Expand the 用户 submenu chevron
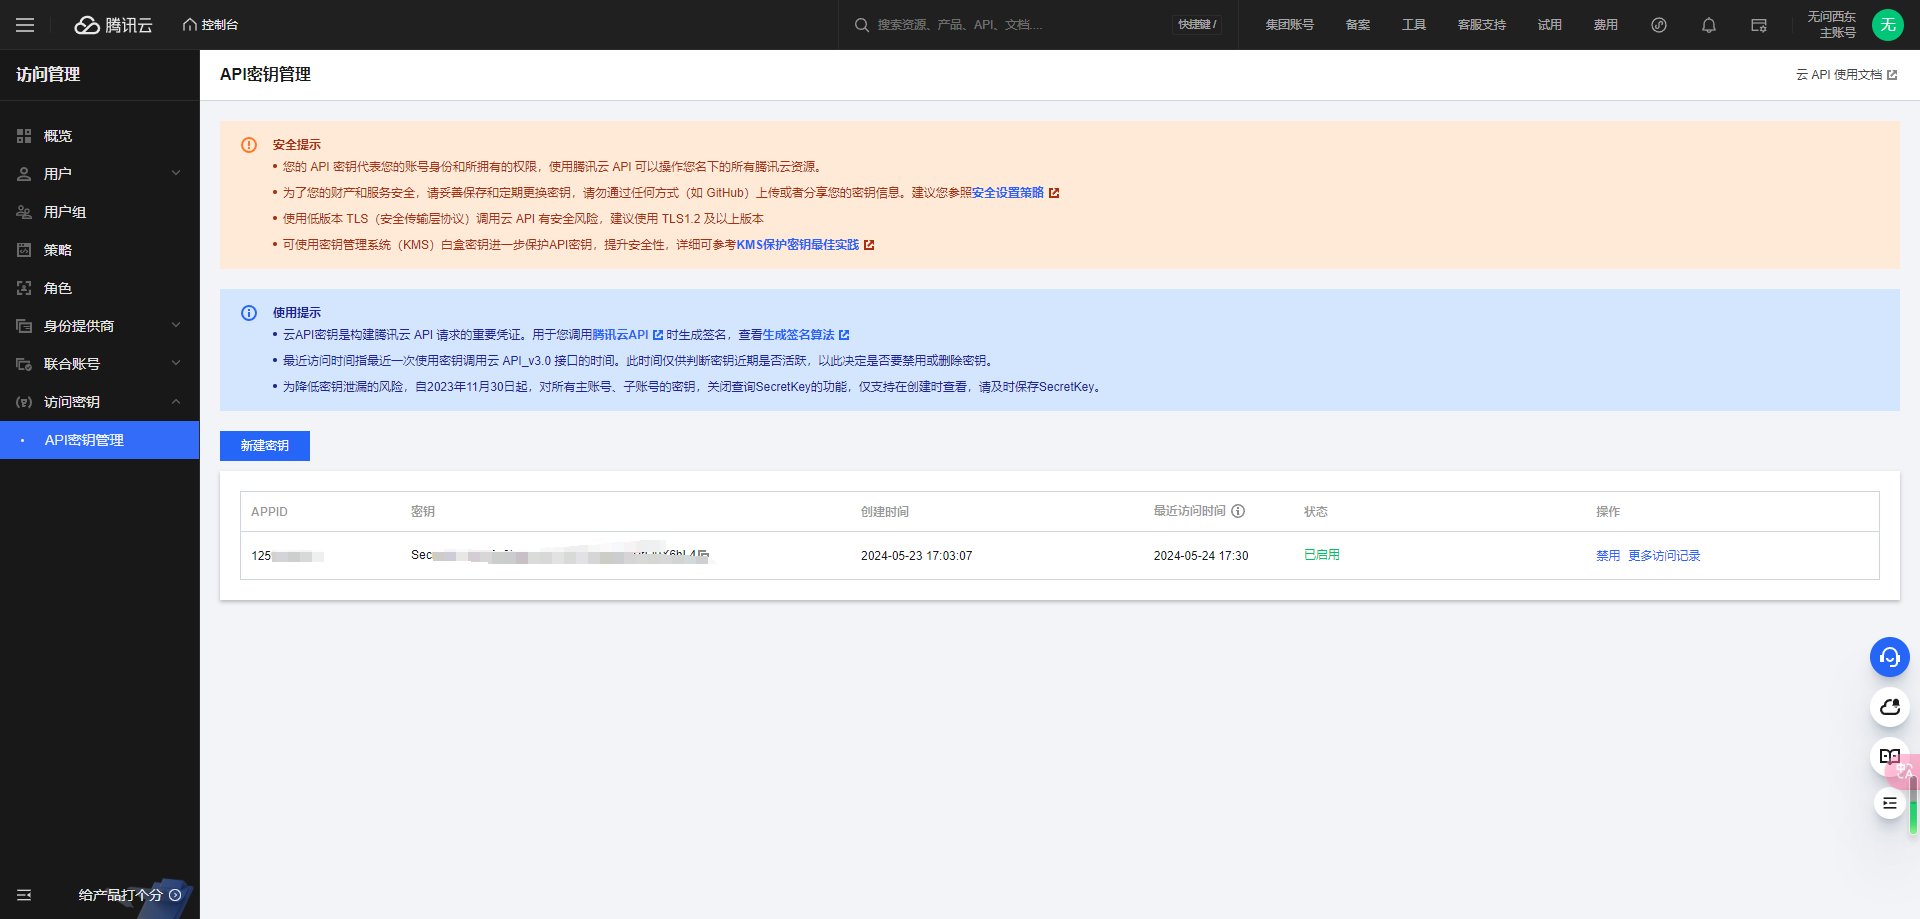Viewport: 1920px width, 919px height. 176,174
